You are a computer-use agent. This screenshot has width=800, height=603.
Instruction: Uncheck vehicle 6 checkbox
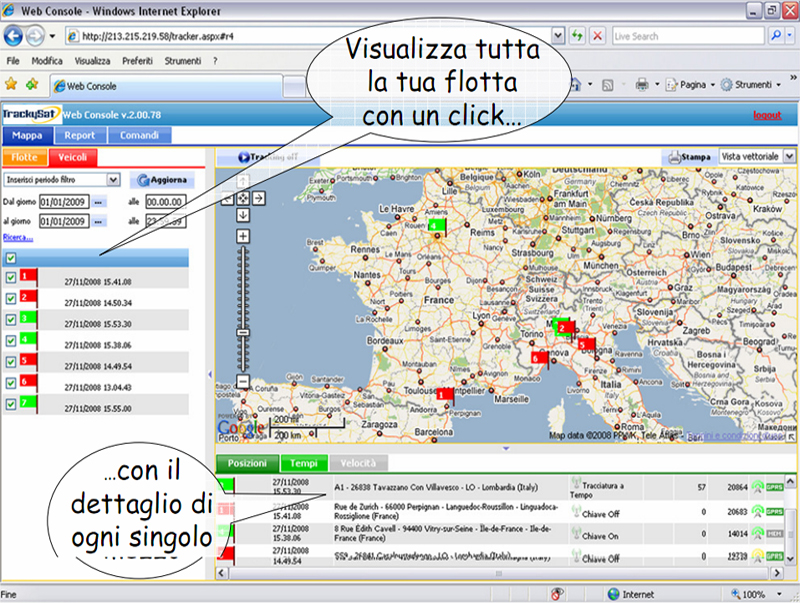click(11, 383)
